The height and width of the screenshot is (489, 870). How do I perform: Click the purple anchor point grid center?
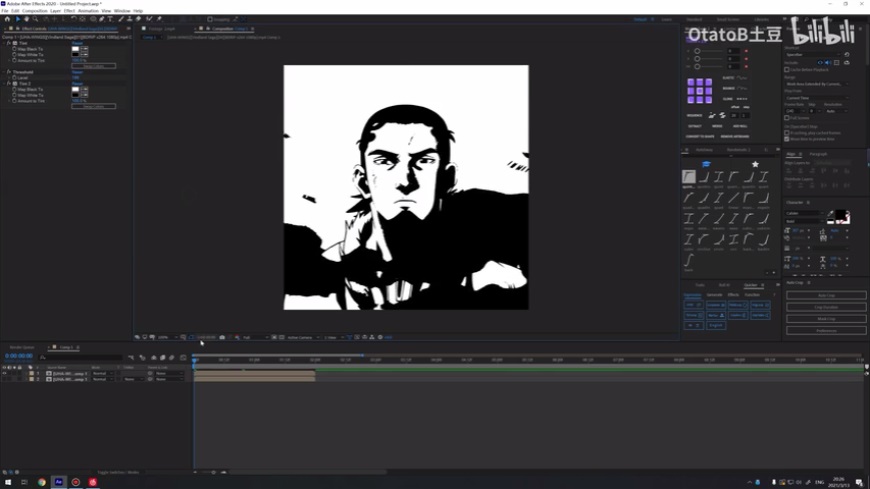click(700, 91)
